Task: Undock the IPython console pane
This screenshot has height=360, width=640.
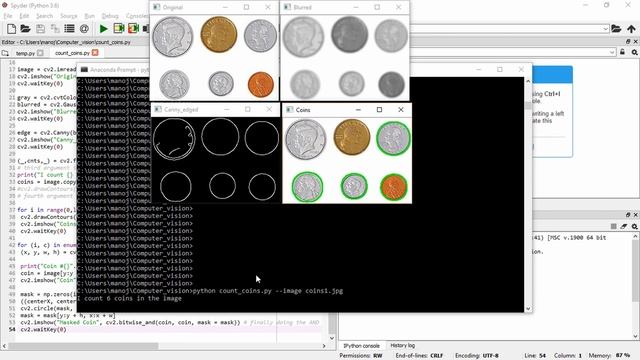Action: pos(628,215)
